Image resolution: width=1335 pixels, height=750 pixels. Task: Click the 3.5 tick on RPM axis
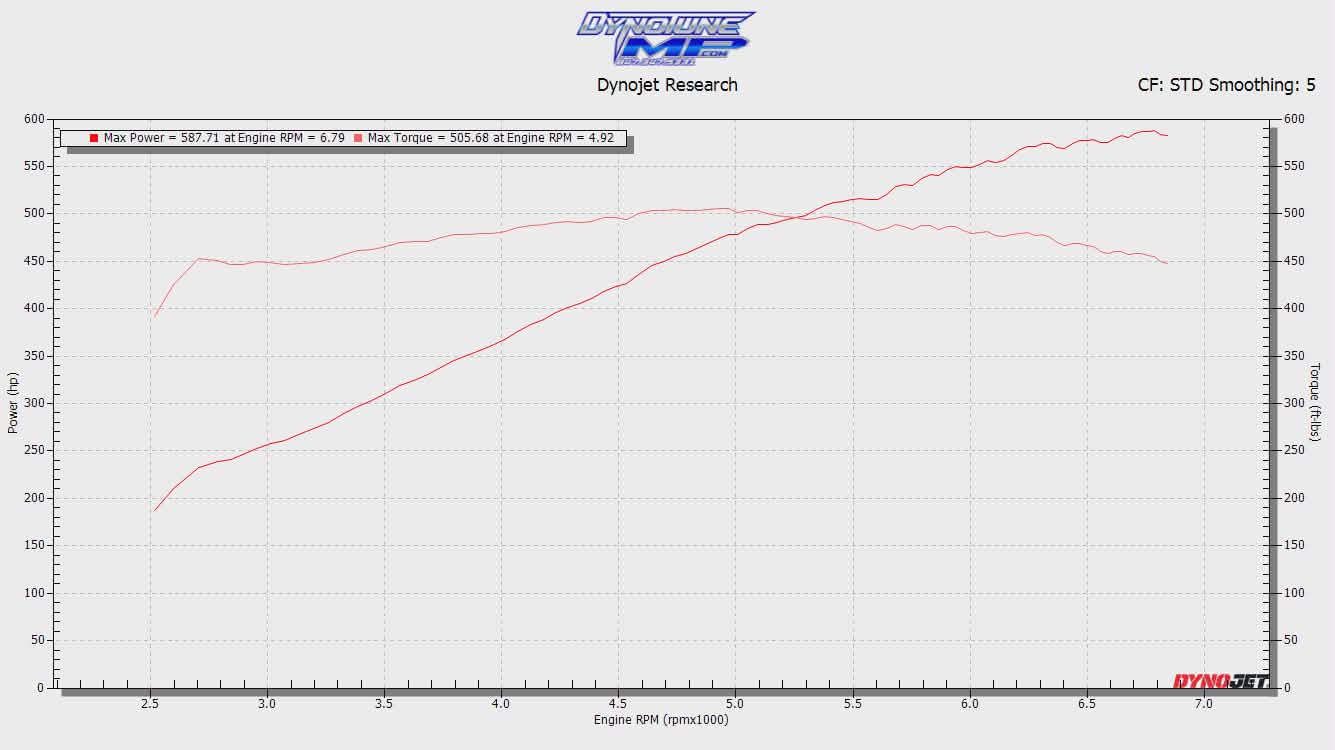tap(384, 704)
